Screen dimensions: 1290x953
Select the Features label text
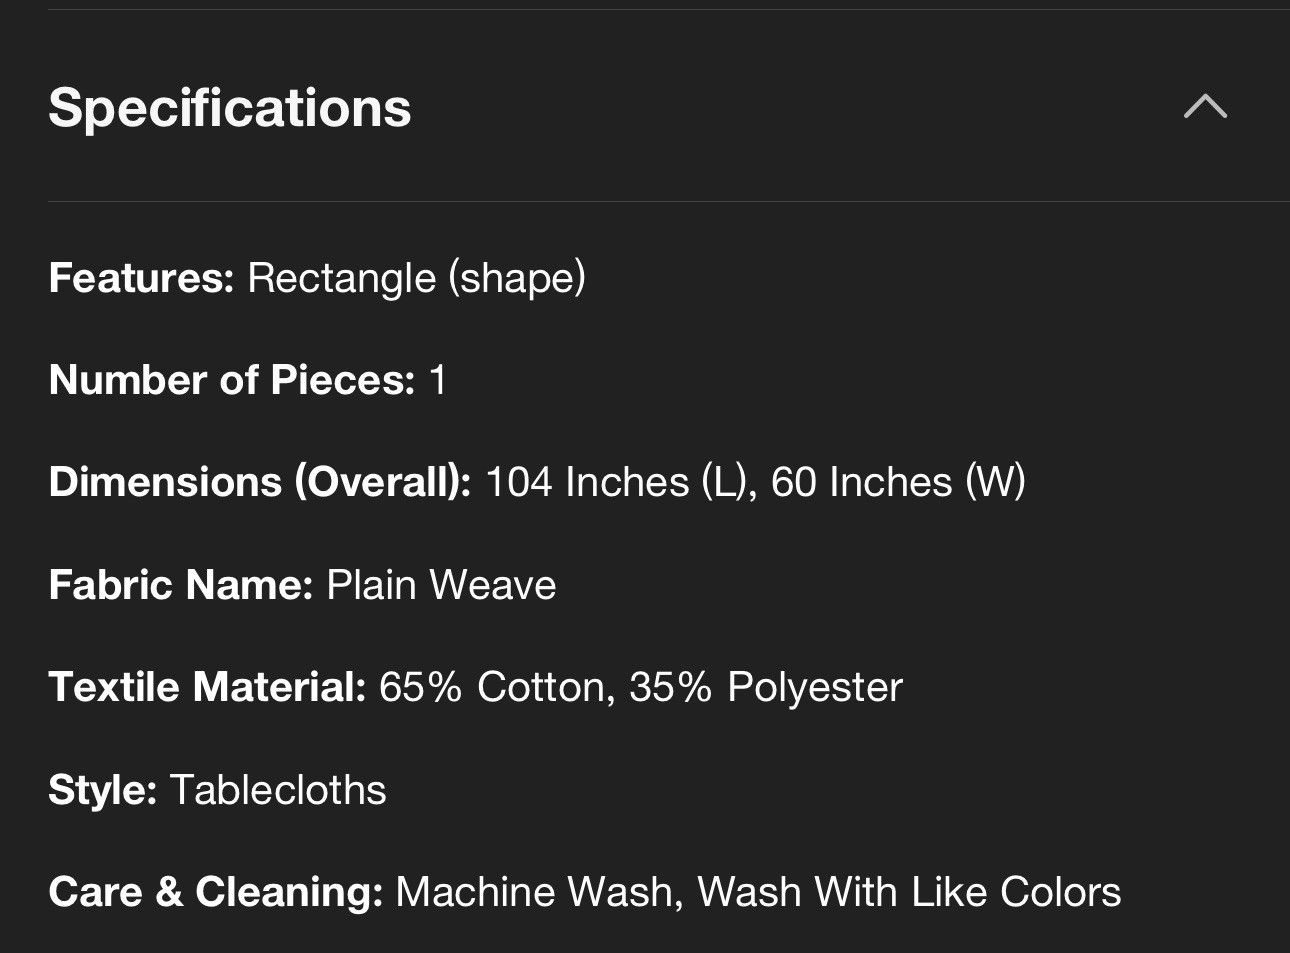pos(141,278)
